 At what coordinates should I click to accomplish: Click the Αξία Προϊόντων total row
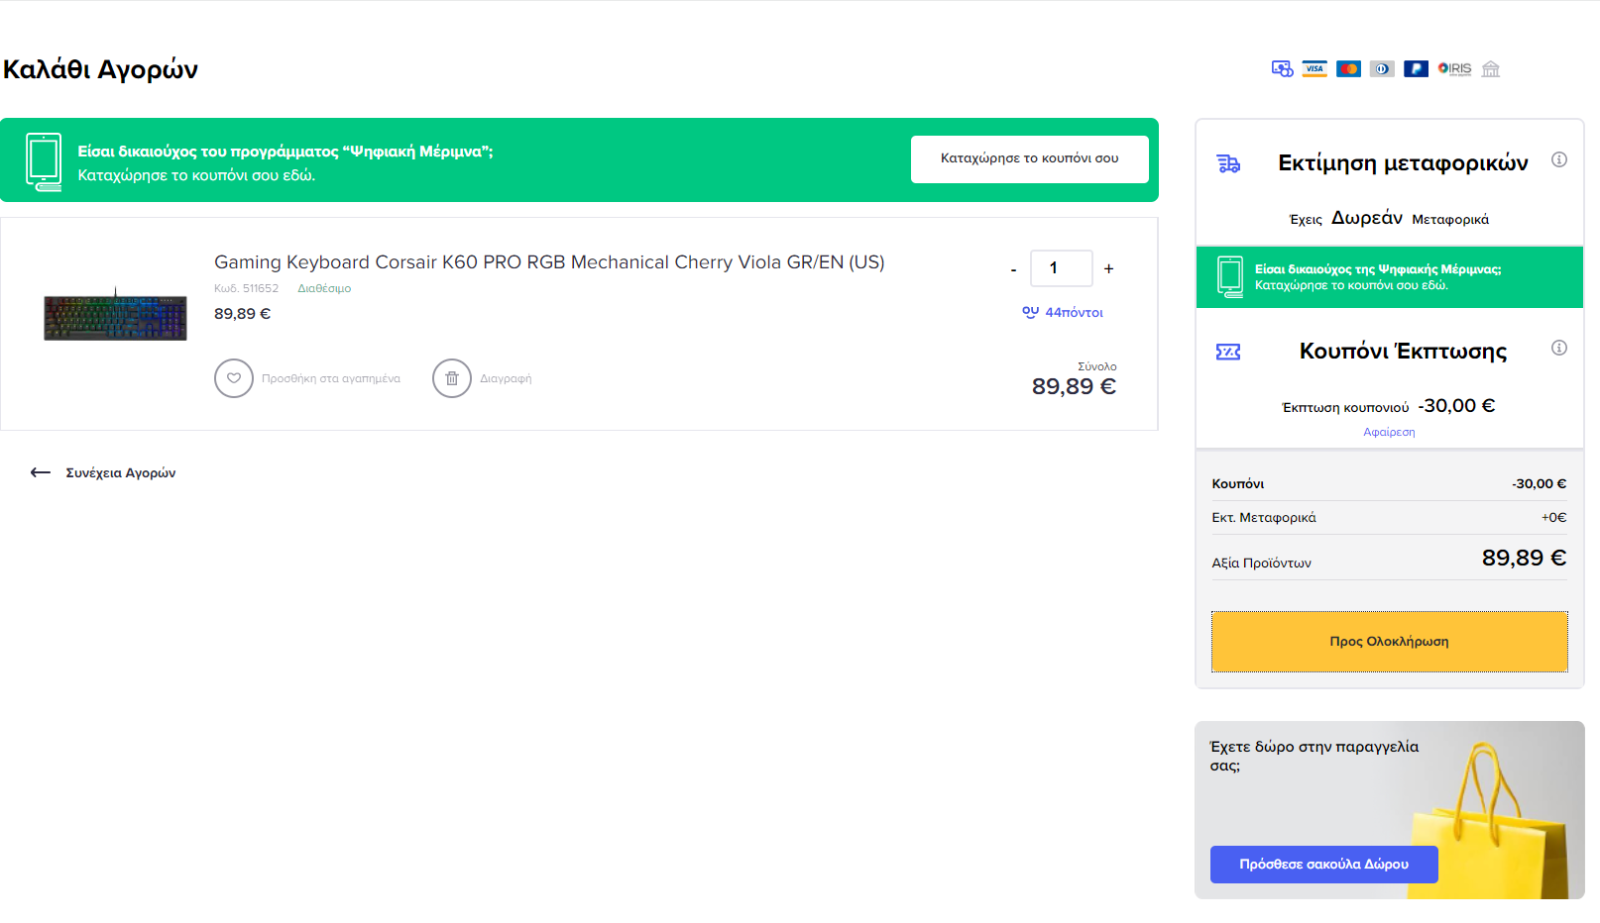pos(1389,559)
